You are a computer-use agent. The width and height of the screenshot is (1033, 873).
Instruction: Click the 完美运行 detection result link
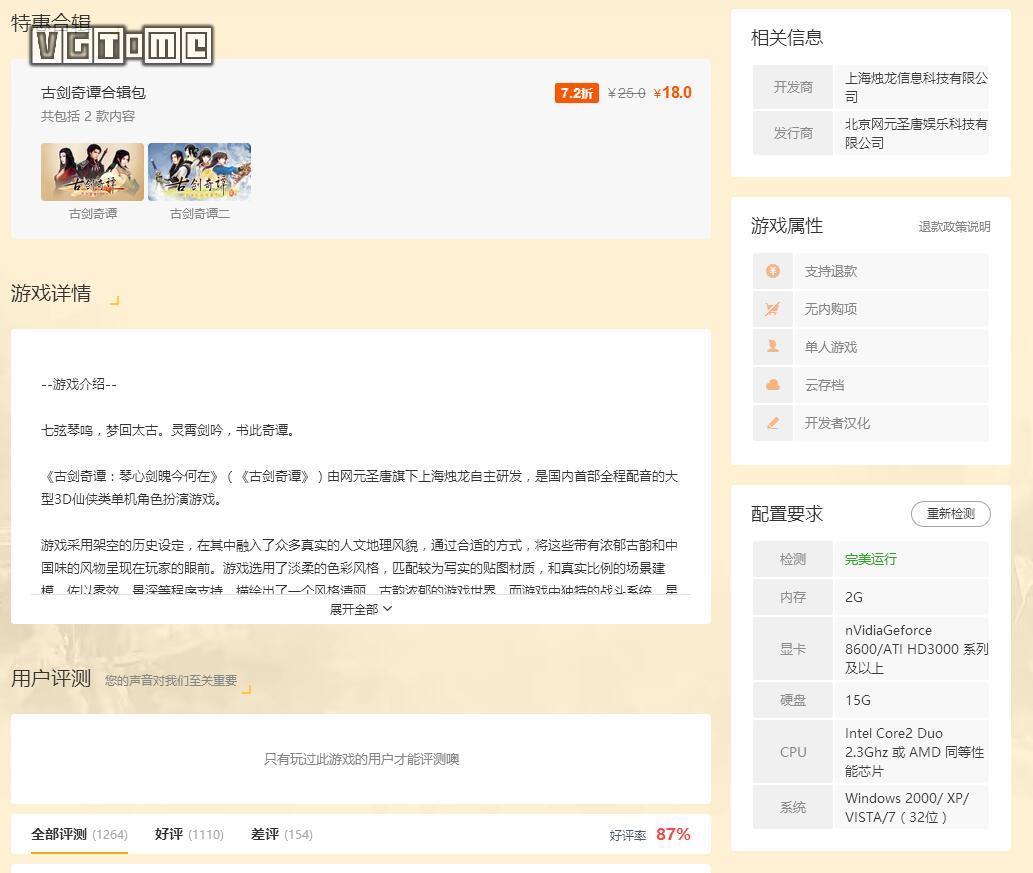pos(870,559)
